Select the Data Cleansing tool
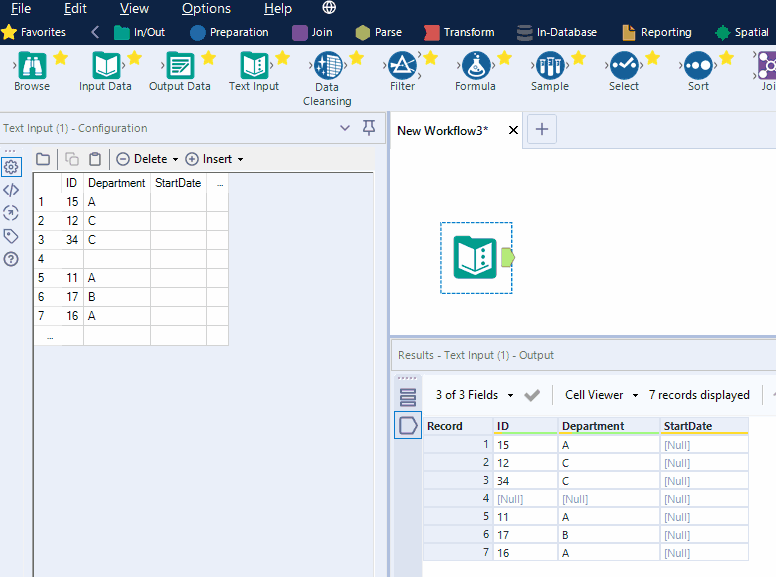 tap(328, 65)
